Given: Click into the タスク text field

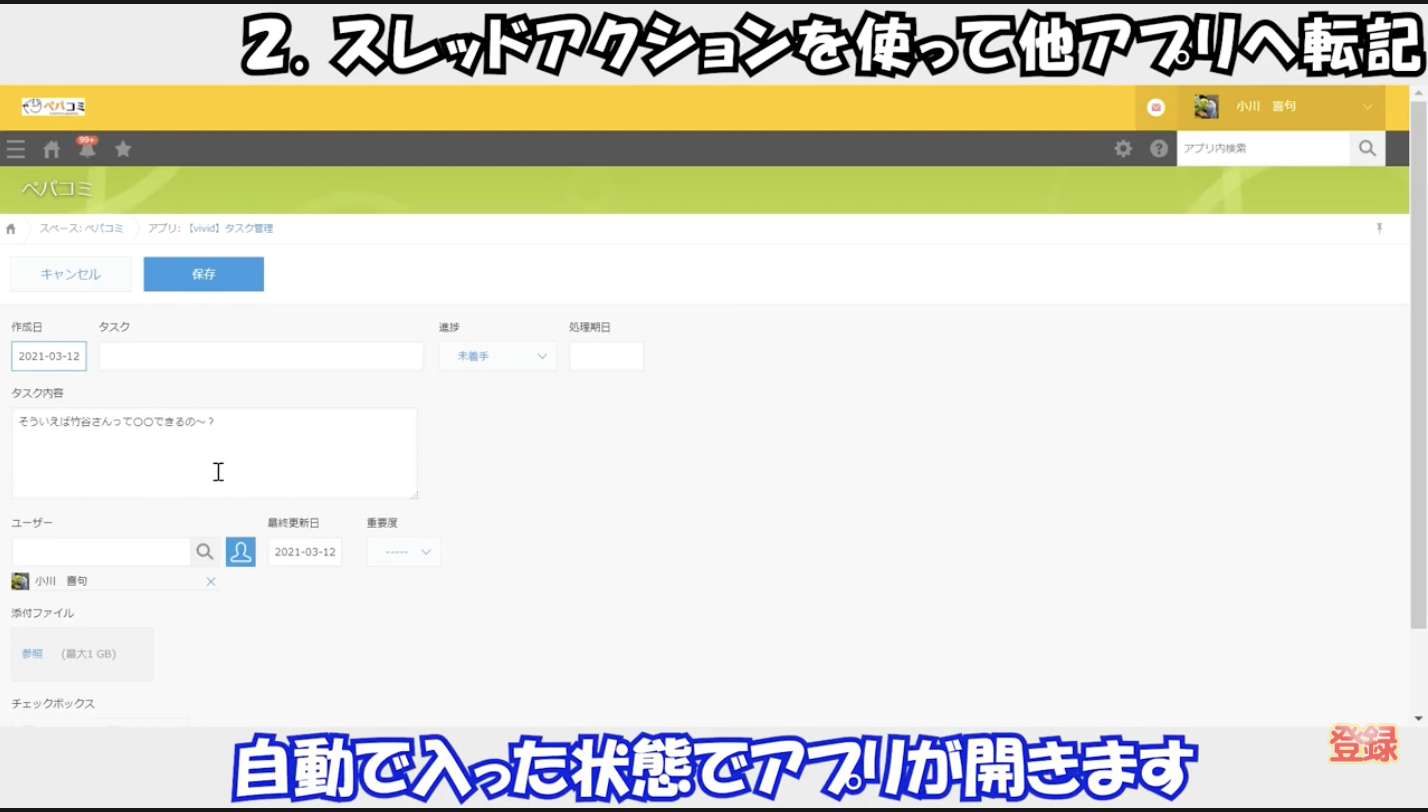Looking at the screenshot, I should 261,356.
